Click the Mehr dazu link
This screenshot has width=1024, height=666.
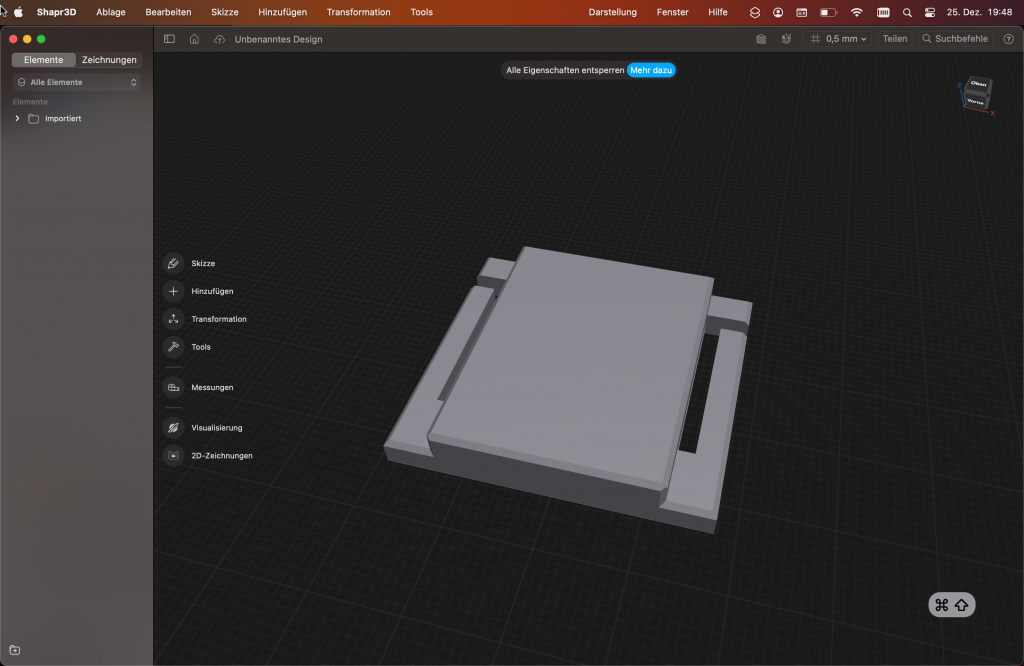[651, 70]
